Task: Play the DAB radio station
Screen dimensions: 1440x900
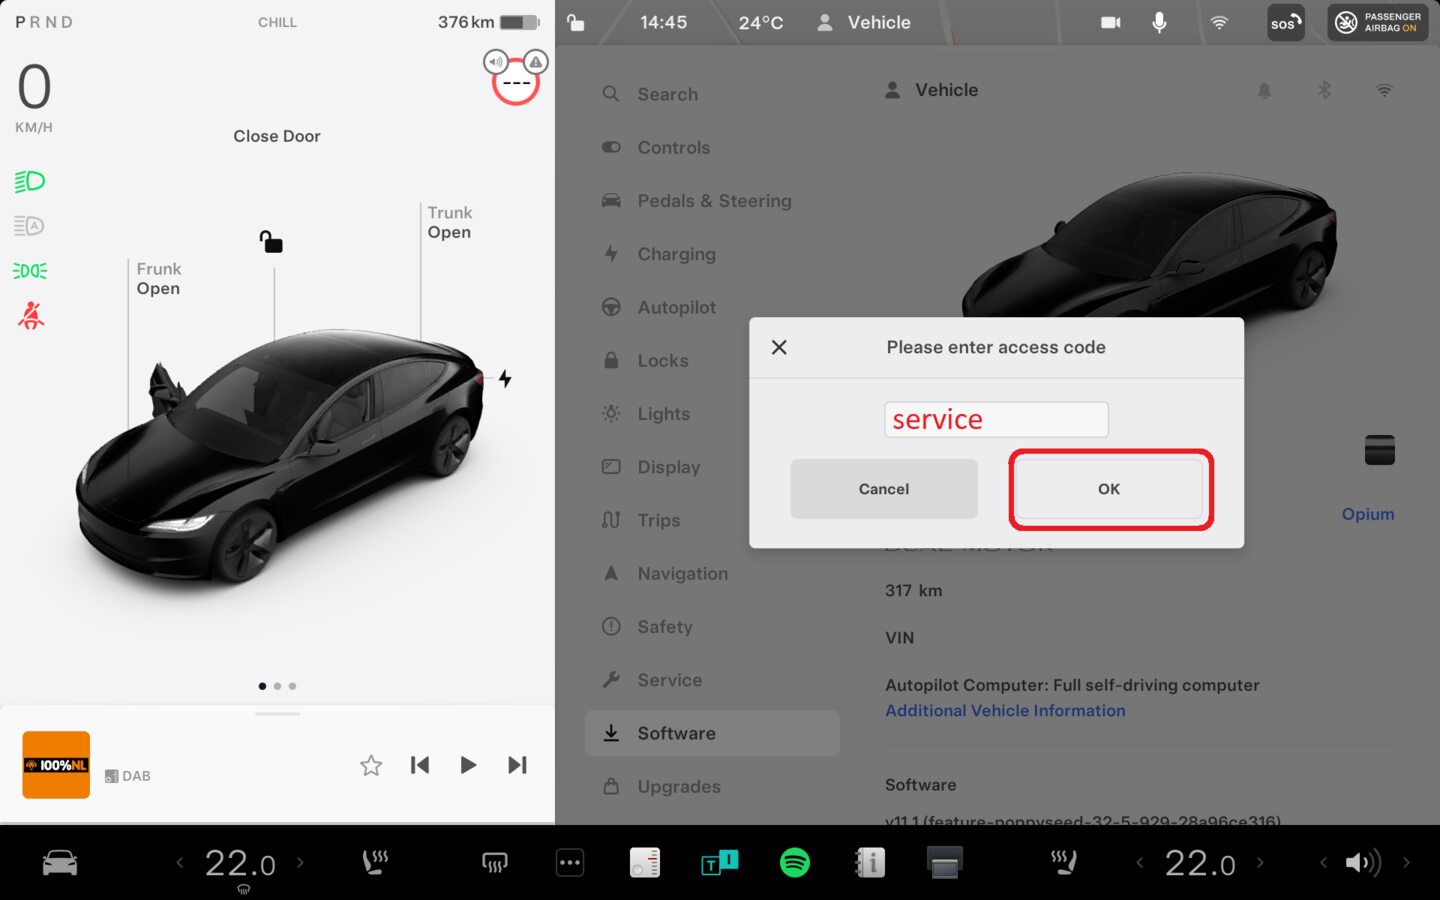Action: [x=468, y=765]
